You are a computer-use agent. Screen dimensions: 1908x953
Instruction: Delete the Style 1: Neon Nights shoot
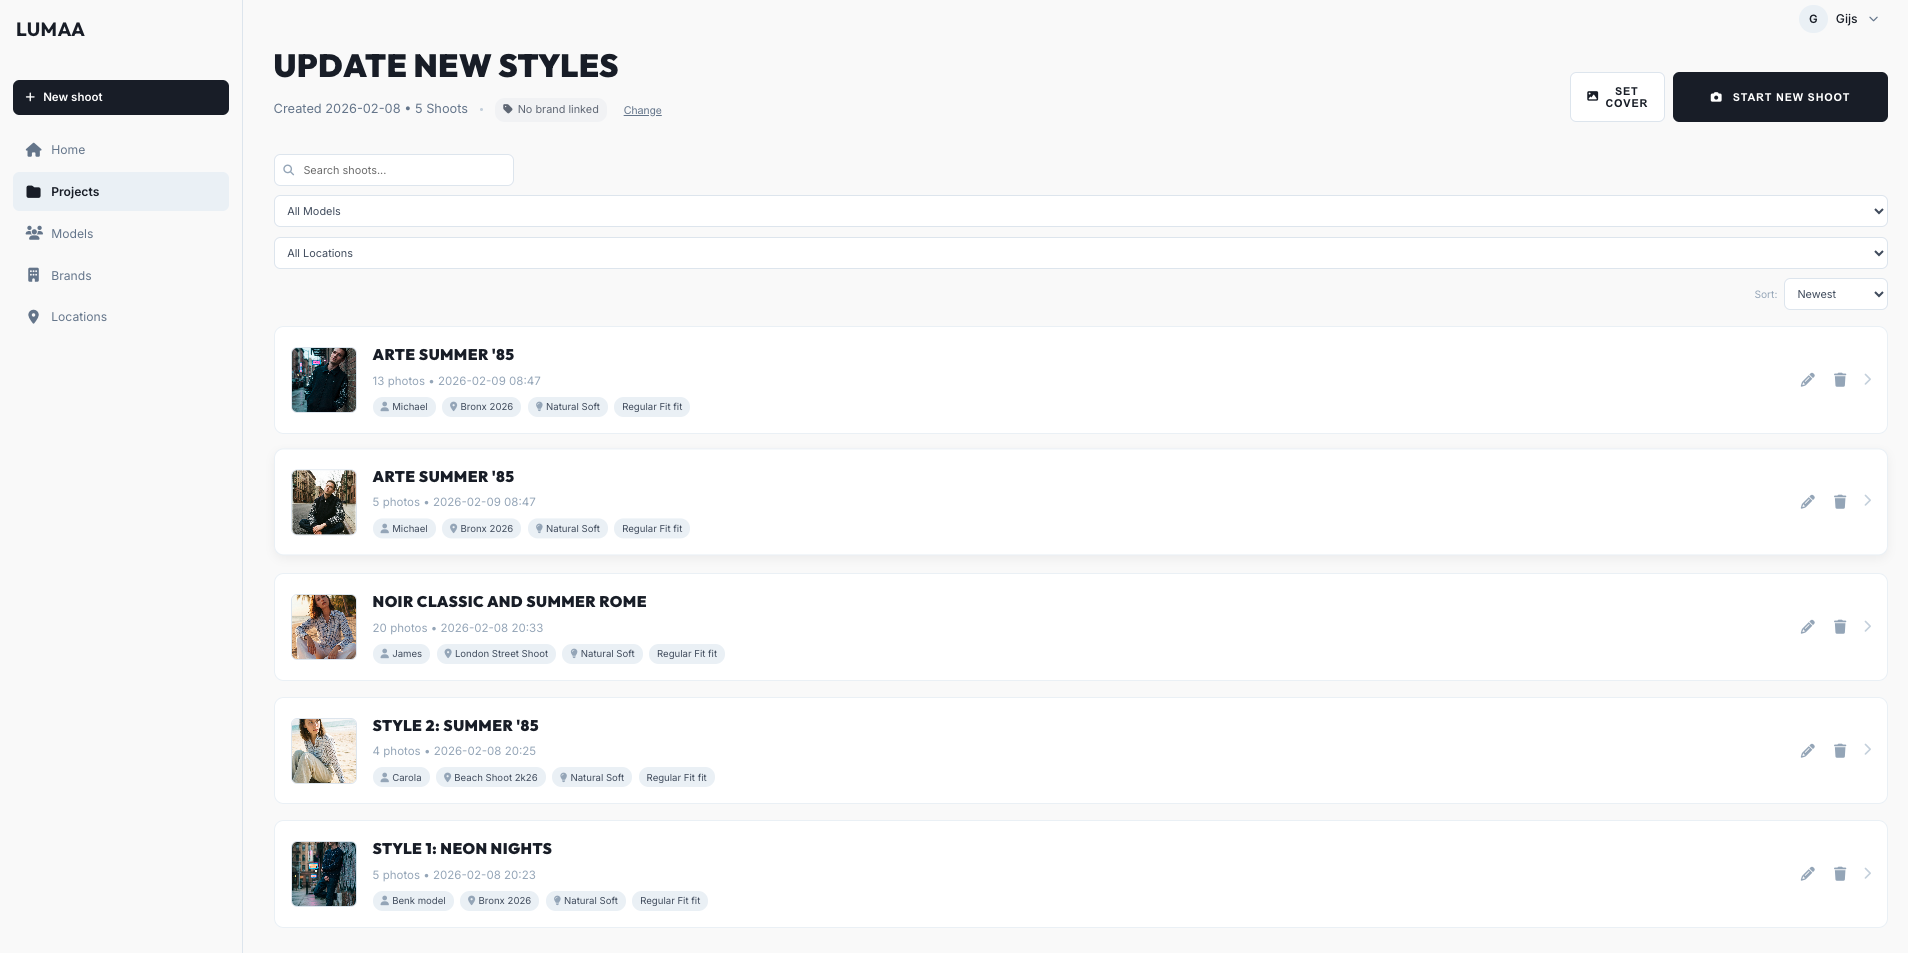tap(1839, 874)
